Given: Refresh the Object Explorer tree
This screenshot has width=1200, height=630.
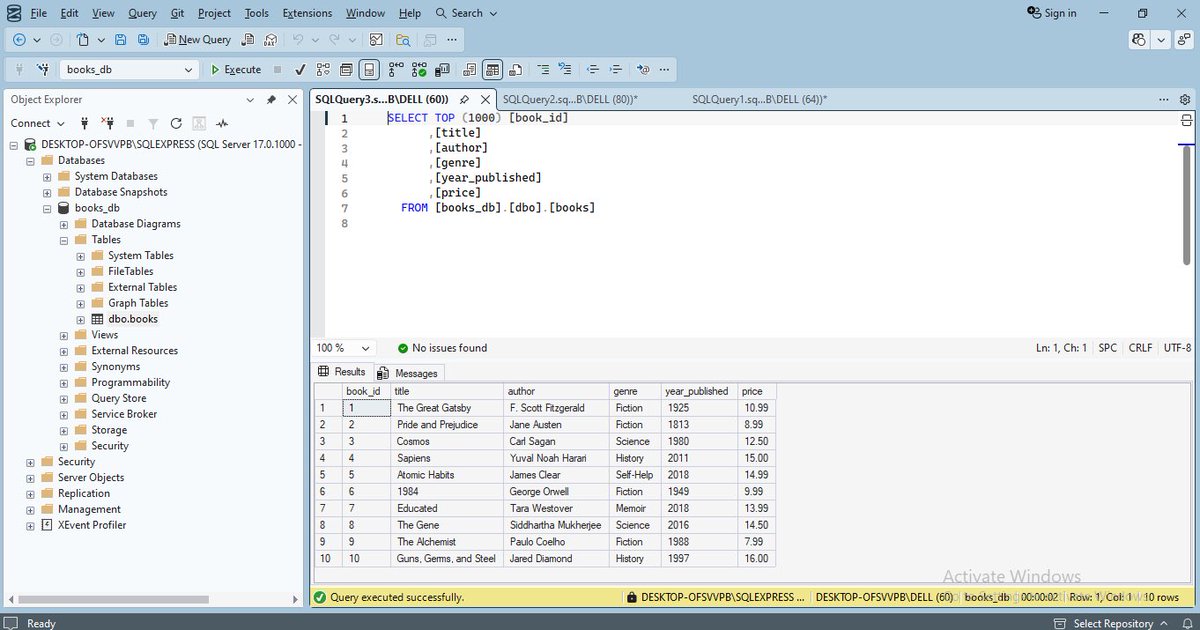Looking at the screenshot, I should (x=176, y=123).
